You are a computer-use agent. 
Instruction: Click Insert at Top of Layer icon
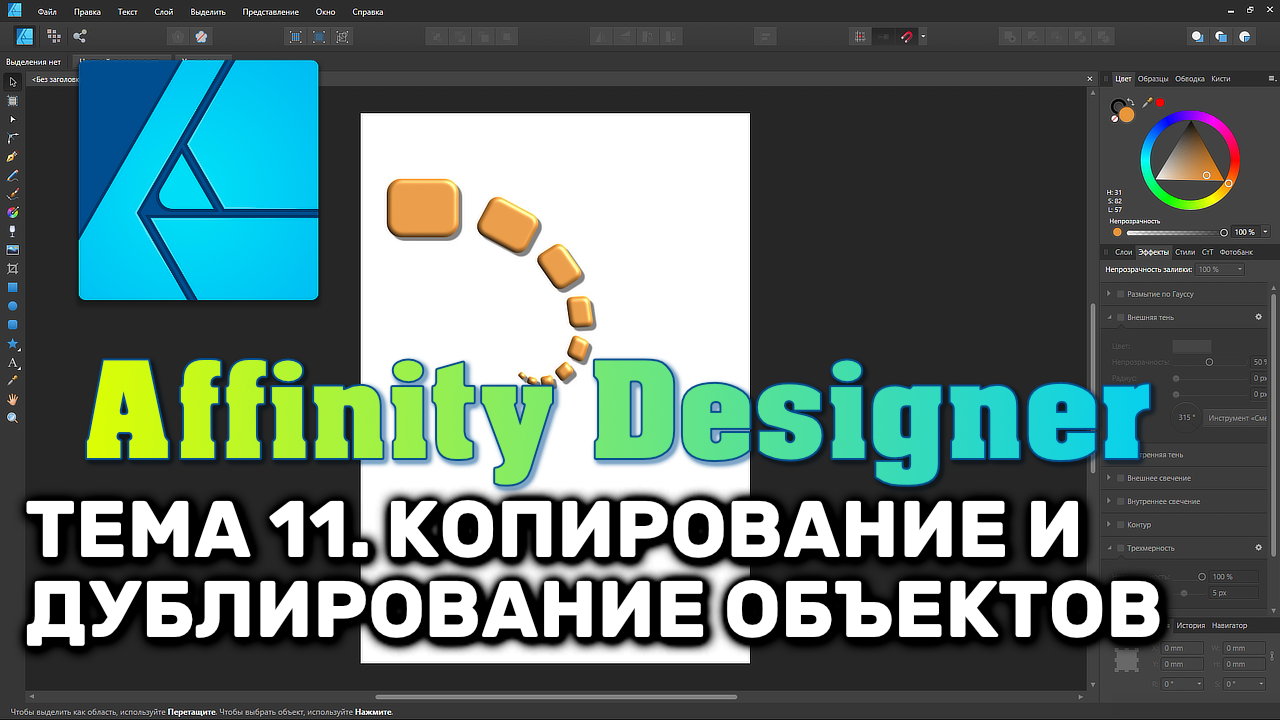1221,37
